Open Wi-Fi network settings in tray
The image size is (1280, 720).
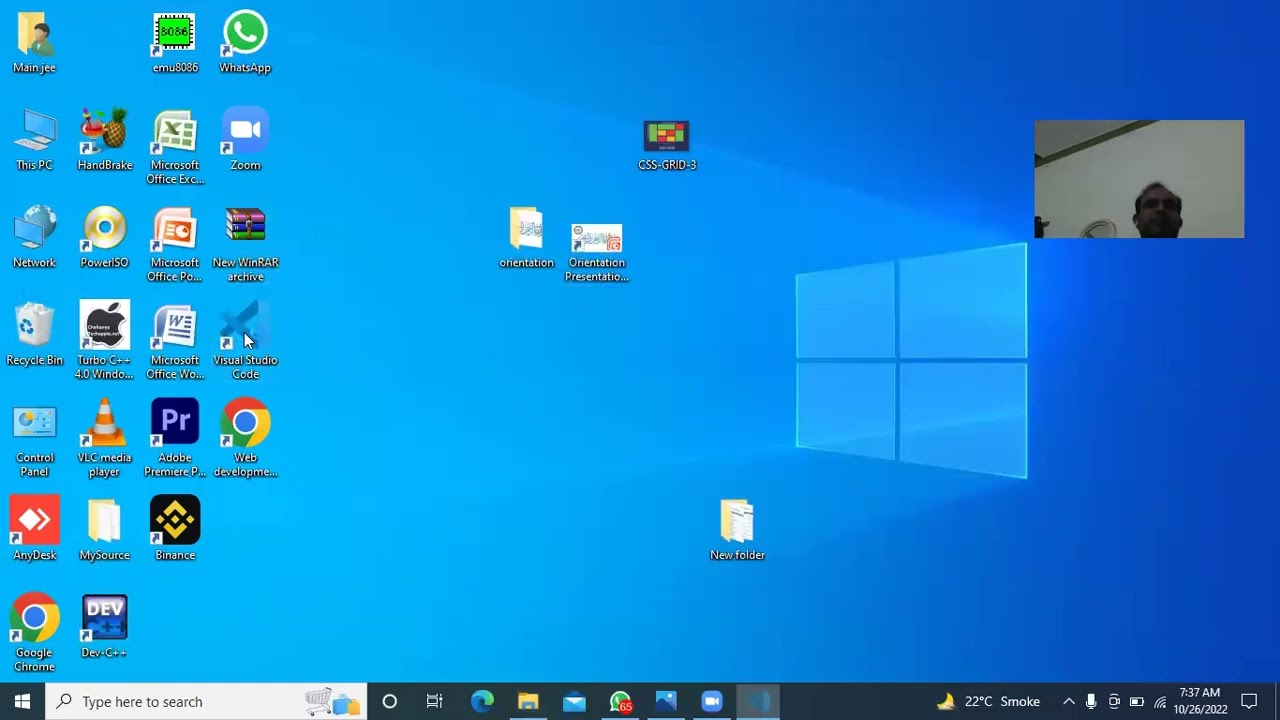coord(1160,701)
